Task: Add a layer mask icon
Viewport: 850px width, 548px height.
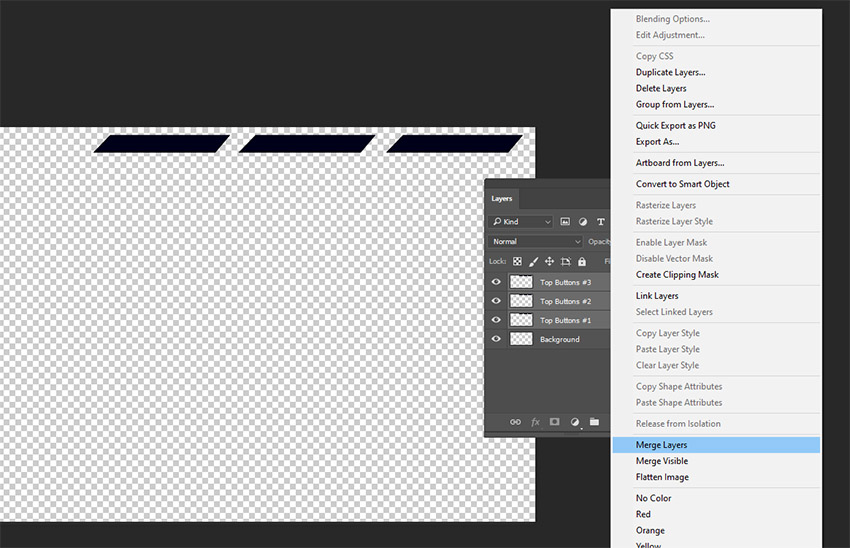Action: coord(554,422)
